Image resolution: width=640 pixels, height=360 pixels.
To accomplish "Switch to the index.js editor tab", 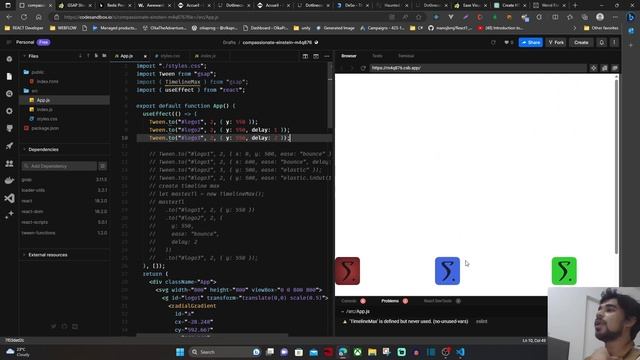I will [208, 56].
